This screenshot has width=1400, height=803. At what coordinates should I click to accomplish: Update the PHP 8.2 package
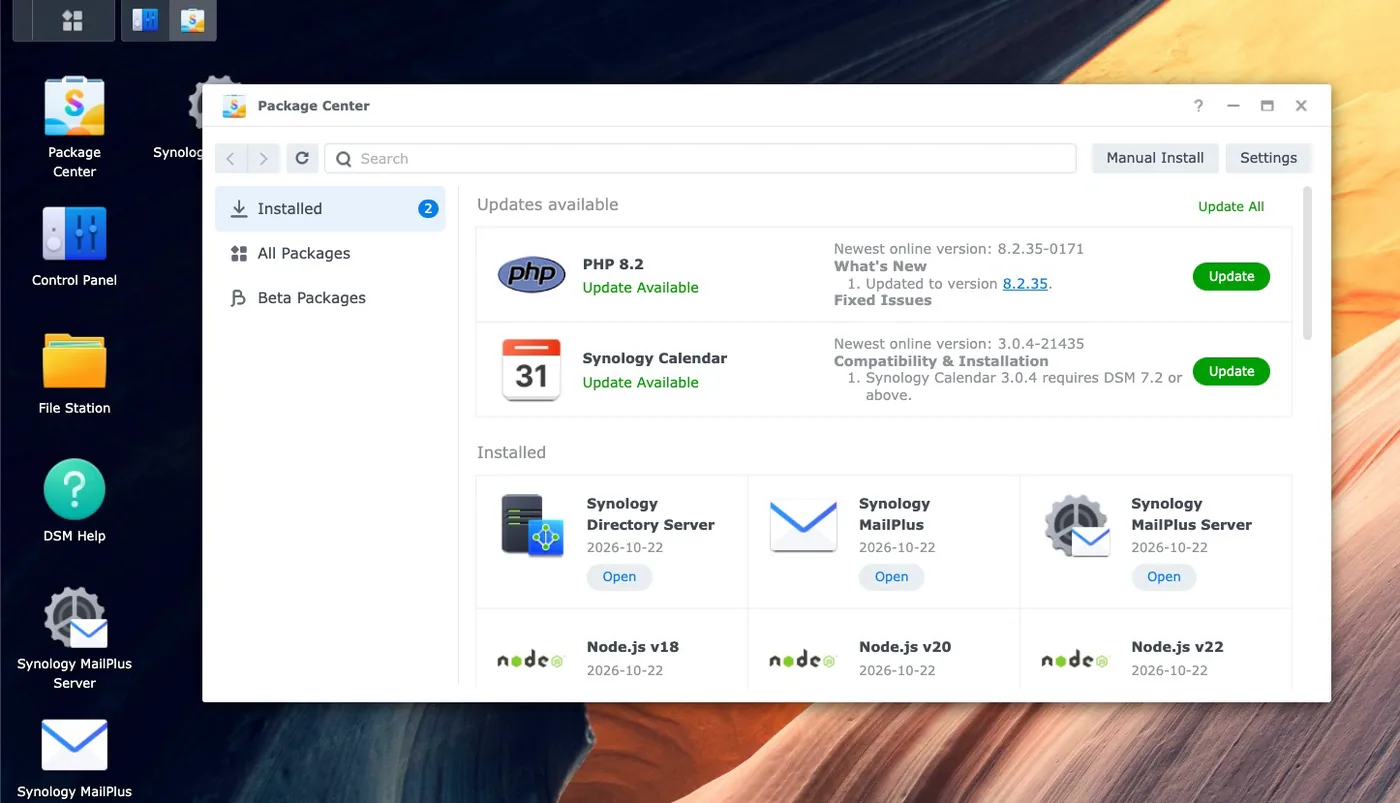coord(1231,277)
